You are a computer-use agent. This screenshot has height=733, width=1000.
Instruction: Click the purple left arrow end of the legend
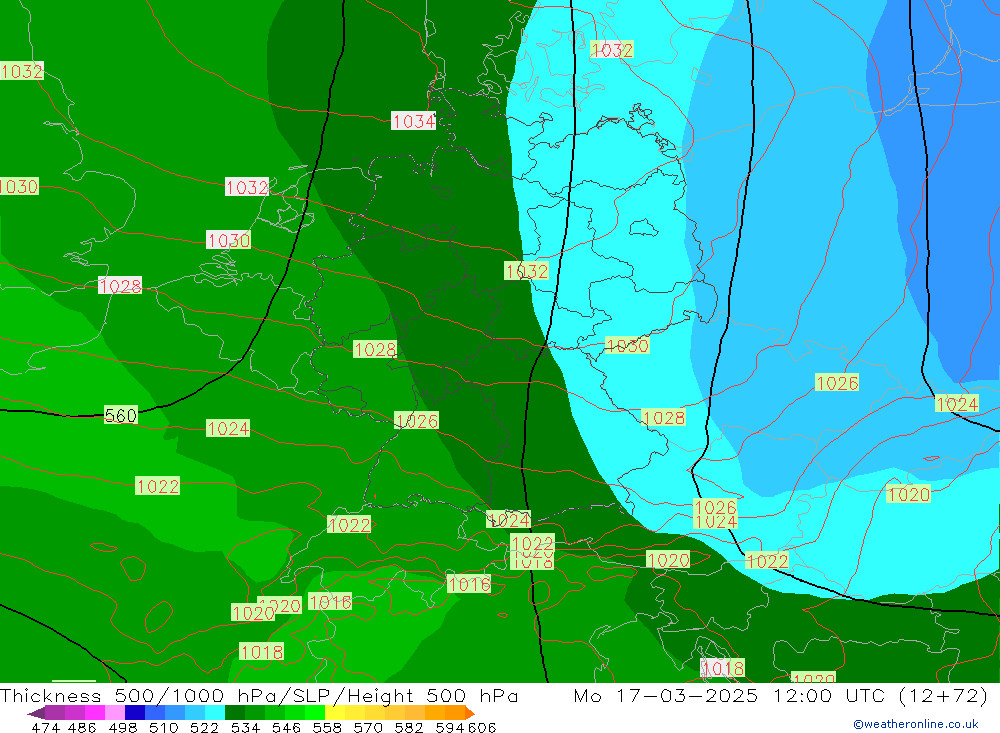pos(36,713)
